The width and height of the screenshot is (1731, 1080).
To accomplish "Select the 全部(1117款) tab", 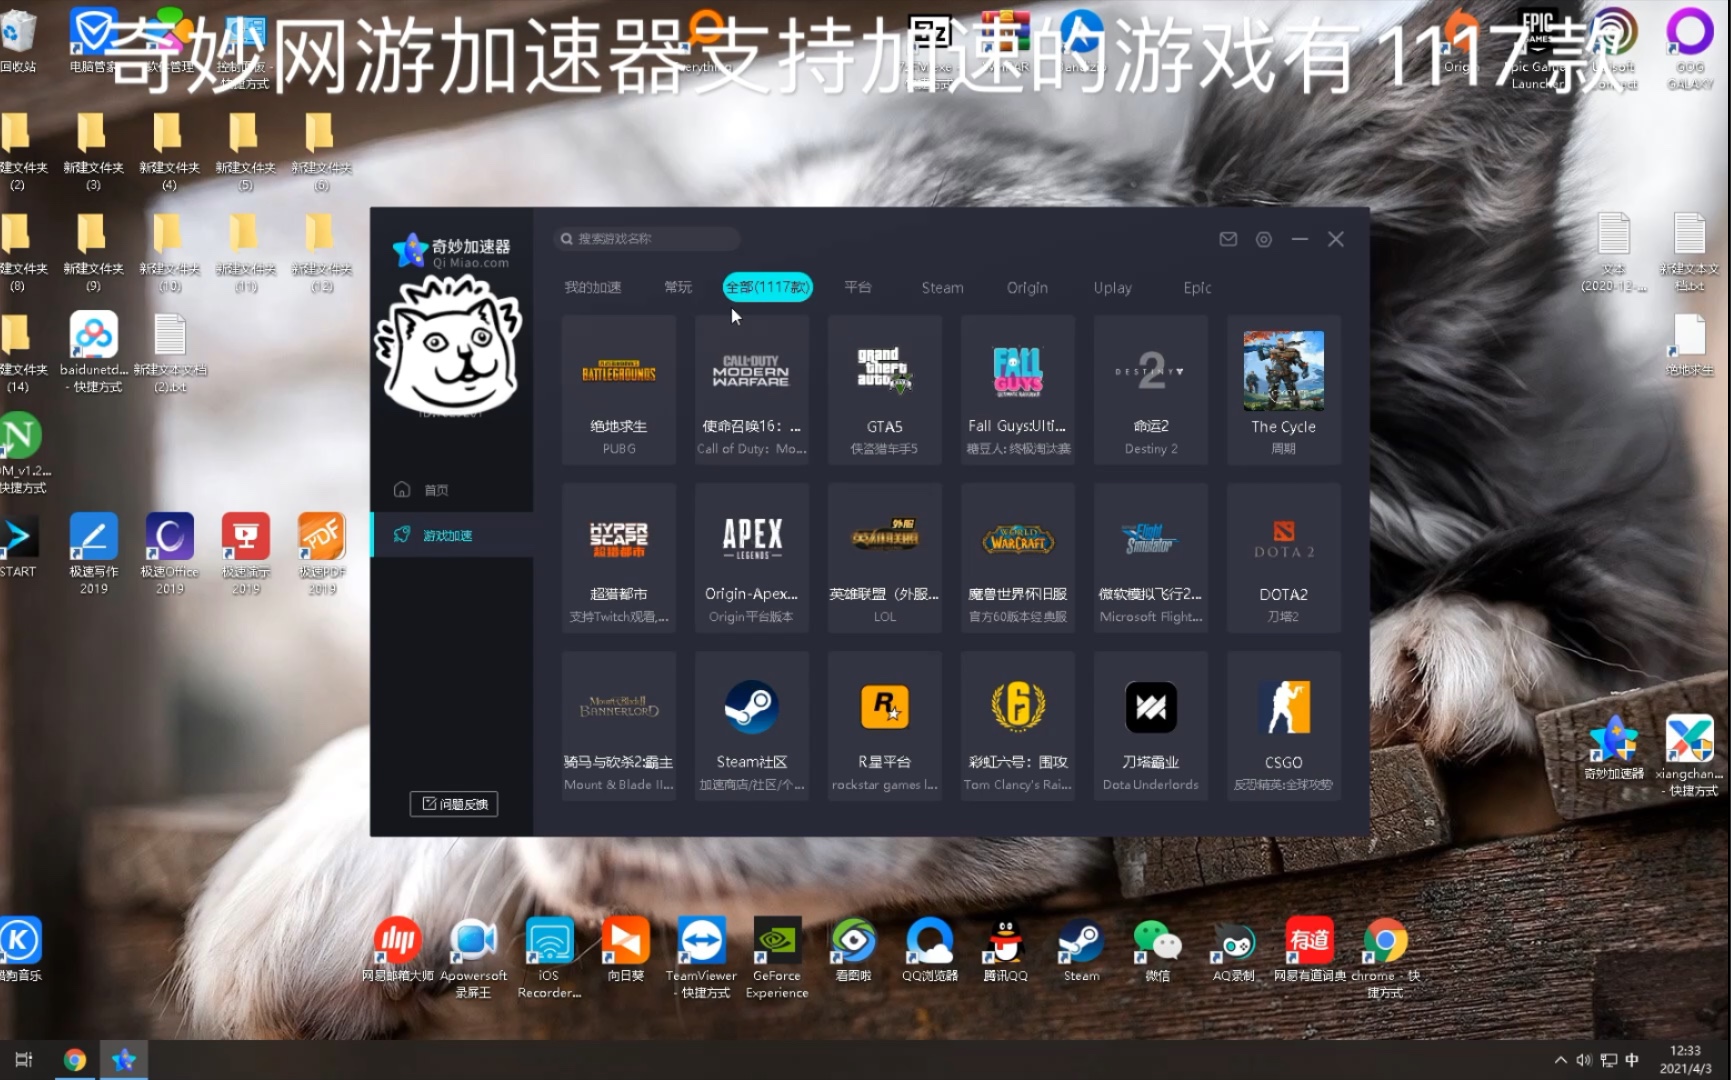I will (767, 288).
